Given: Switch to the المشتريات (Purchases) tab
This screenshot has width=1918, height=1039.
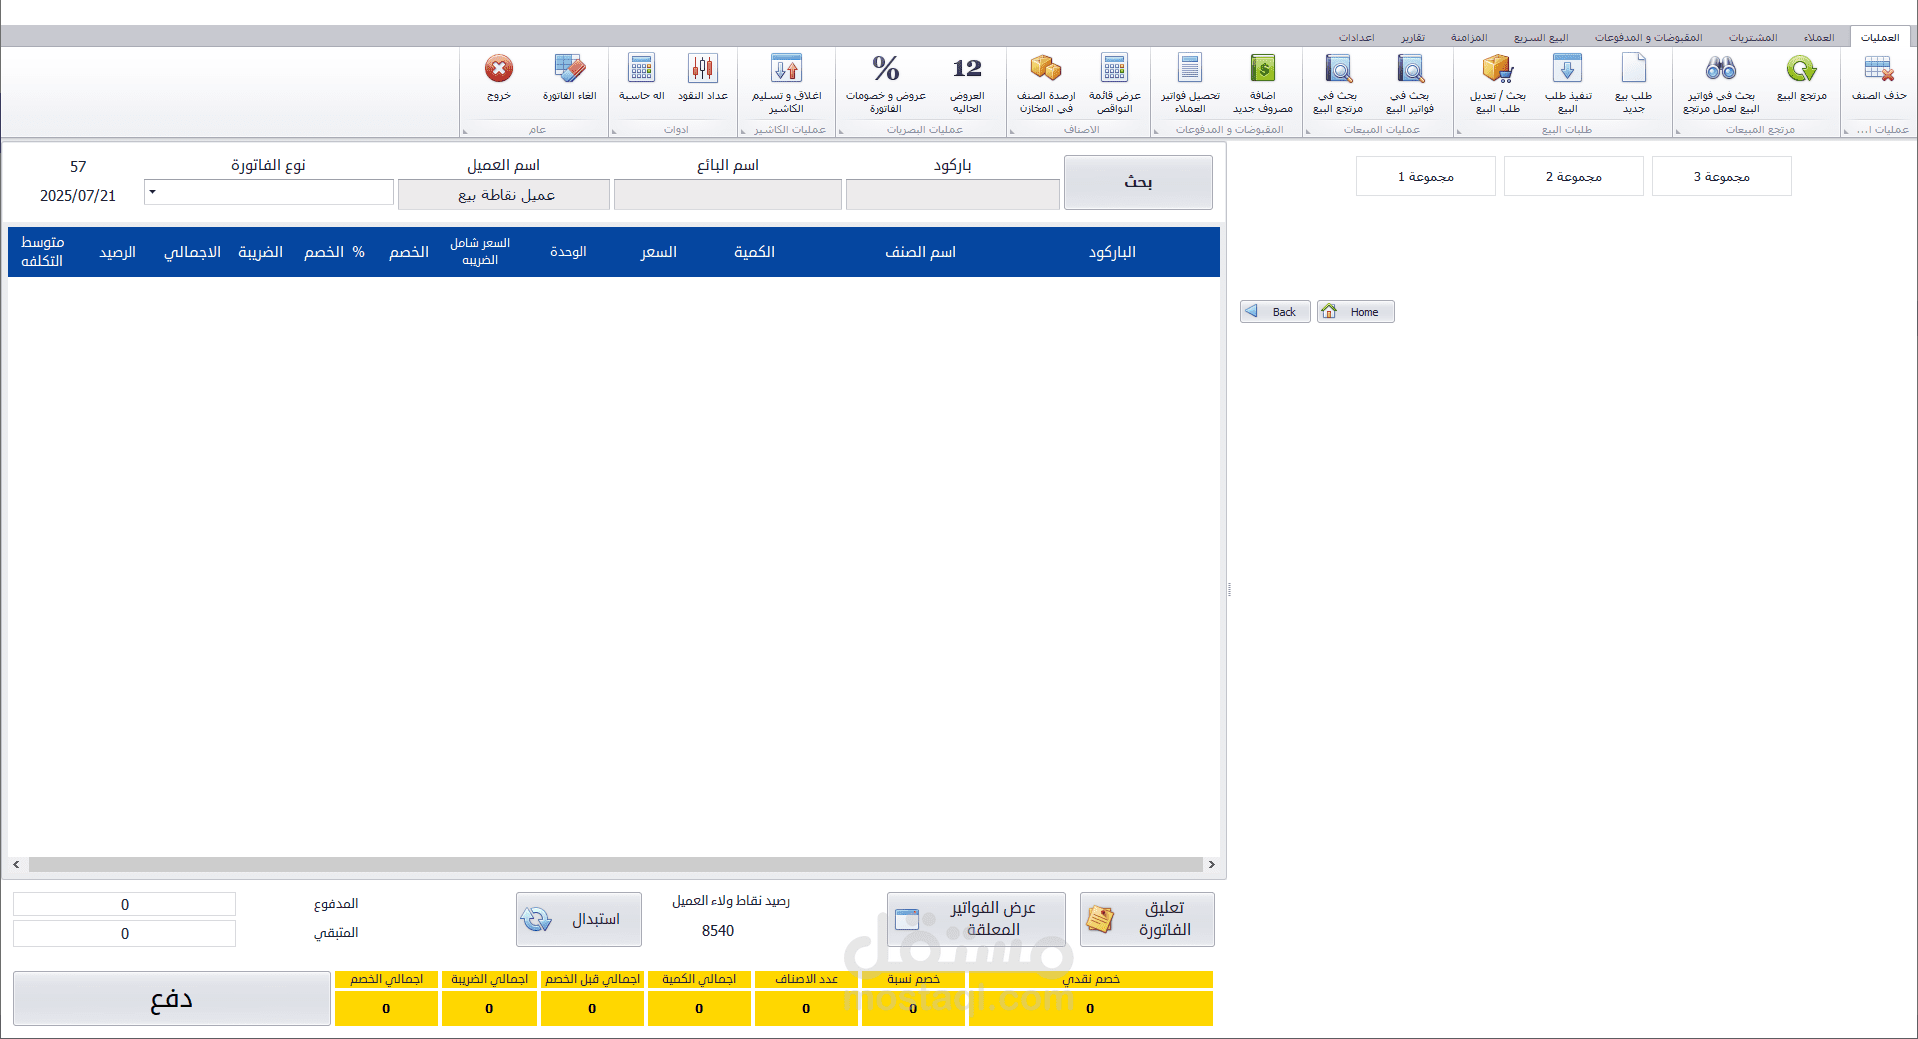Looking at the screenshot, I should click(1753, 37).
